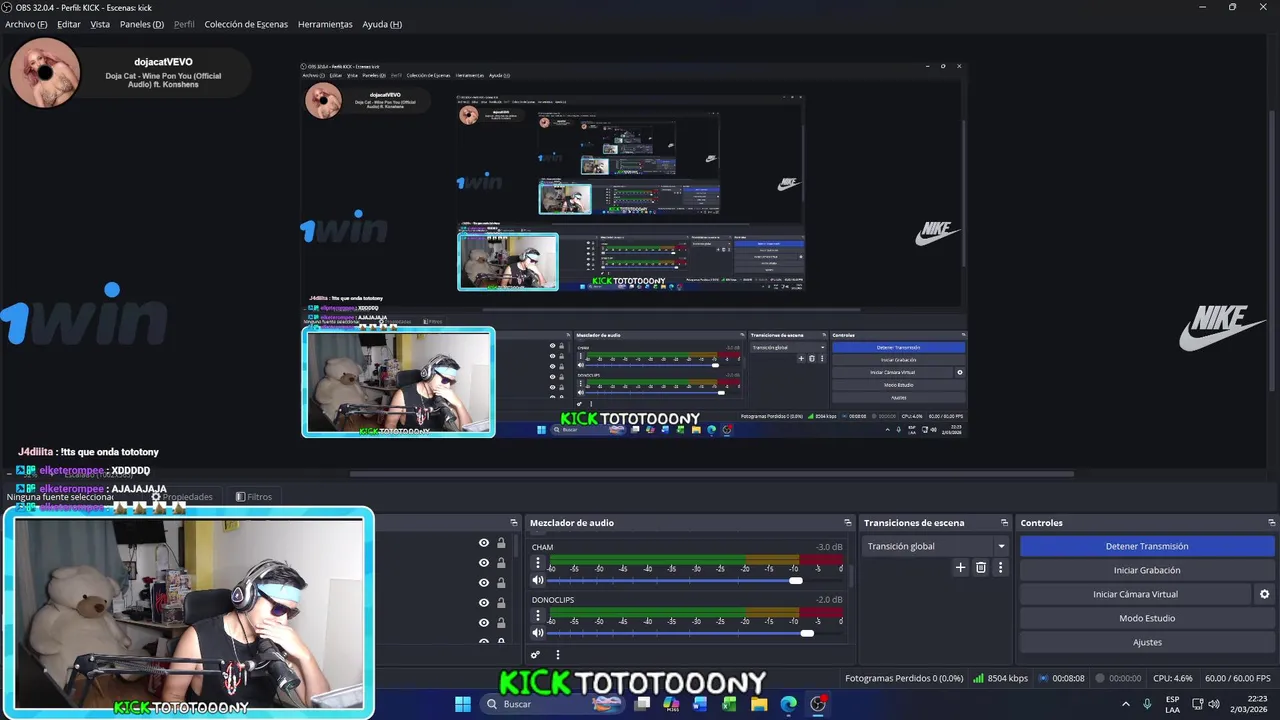Open Task View from taskbar
Viewport: 1280px width, 720px height.
(643, 704)
